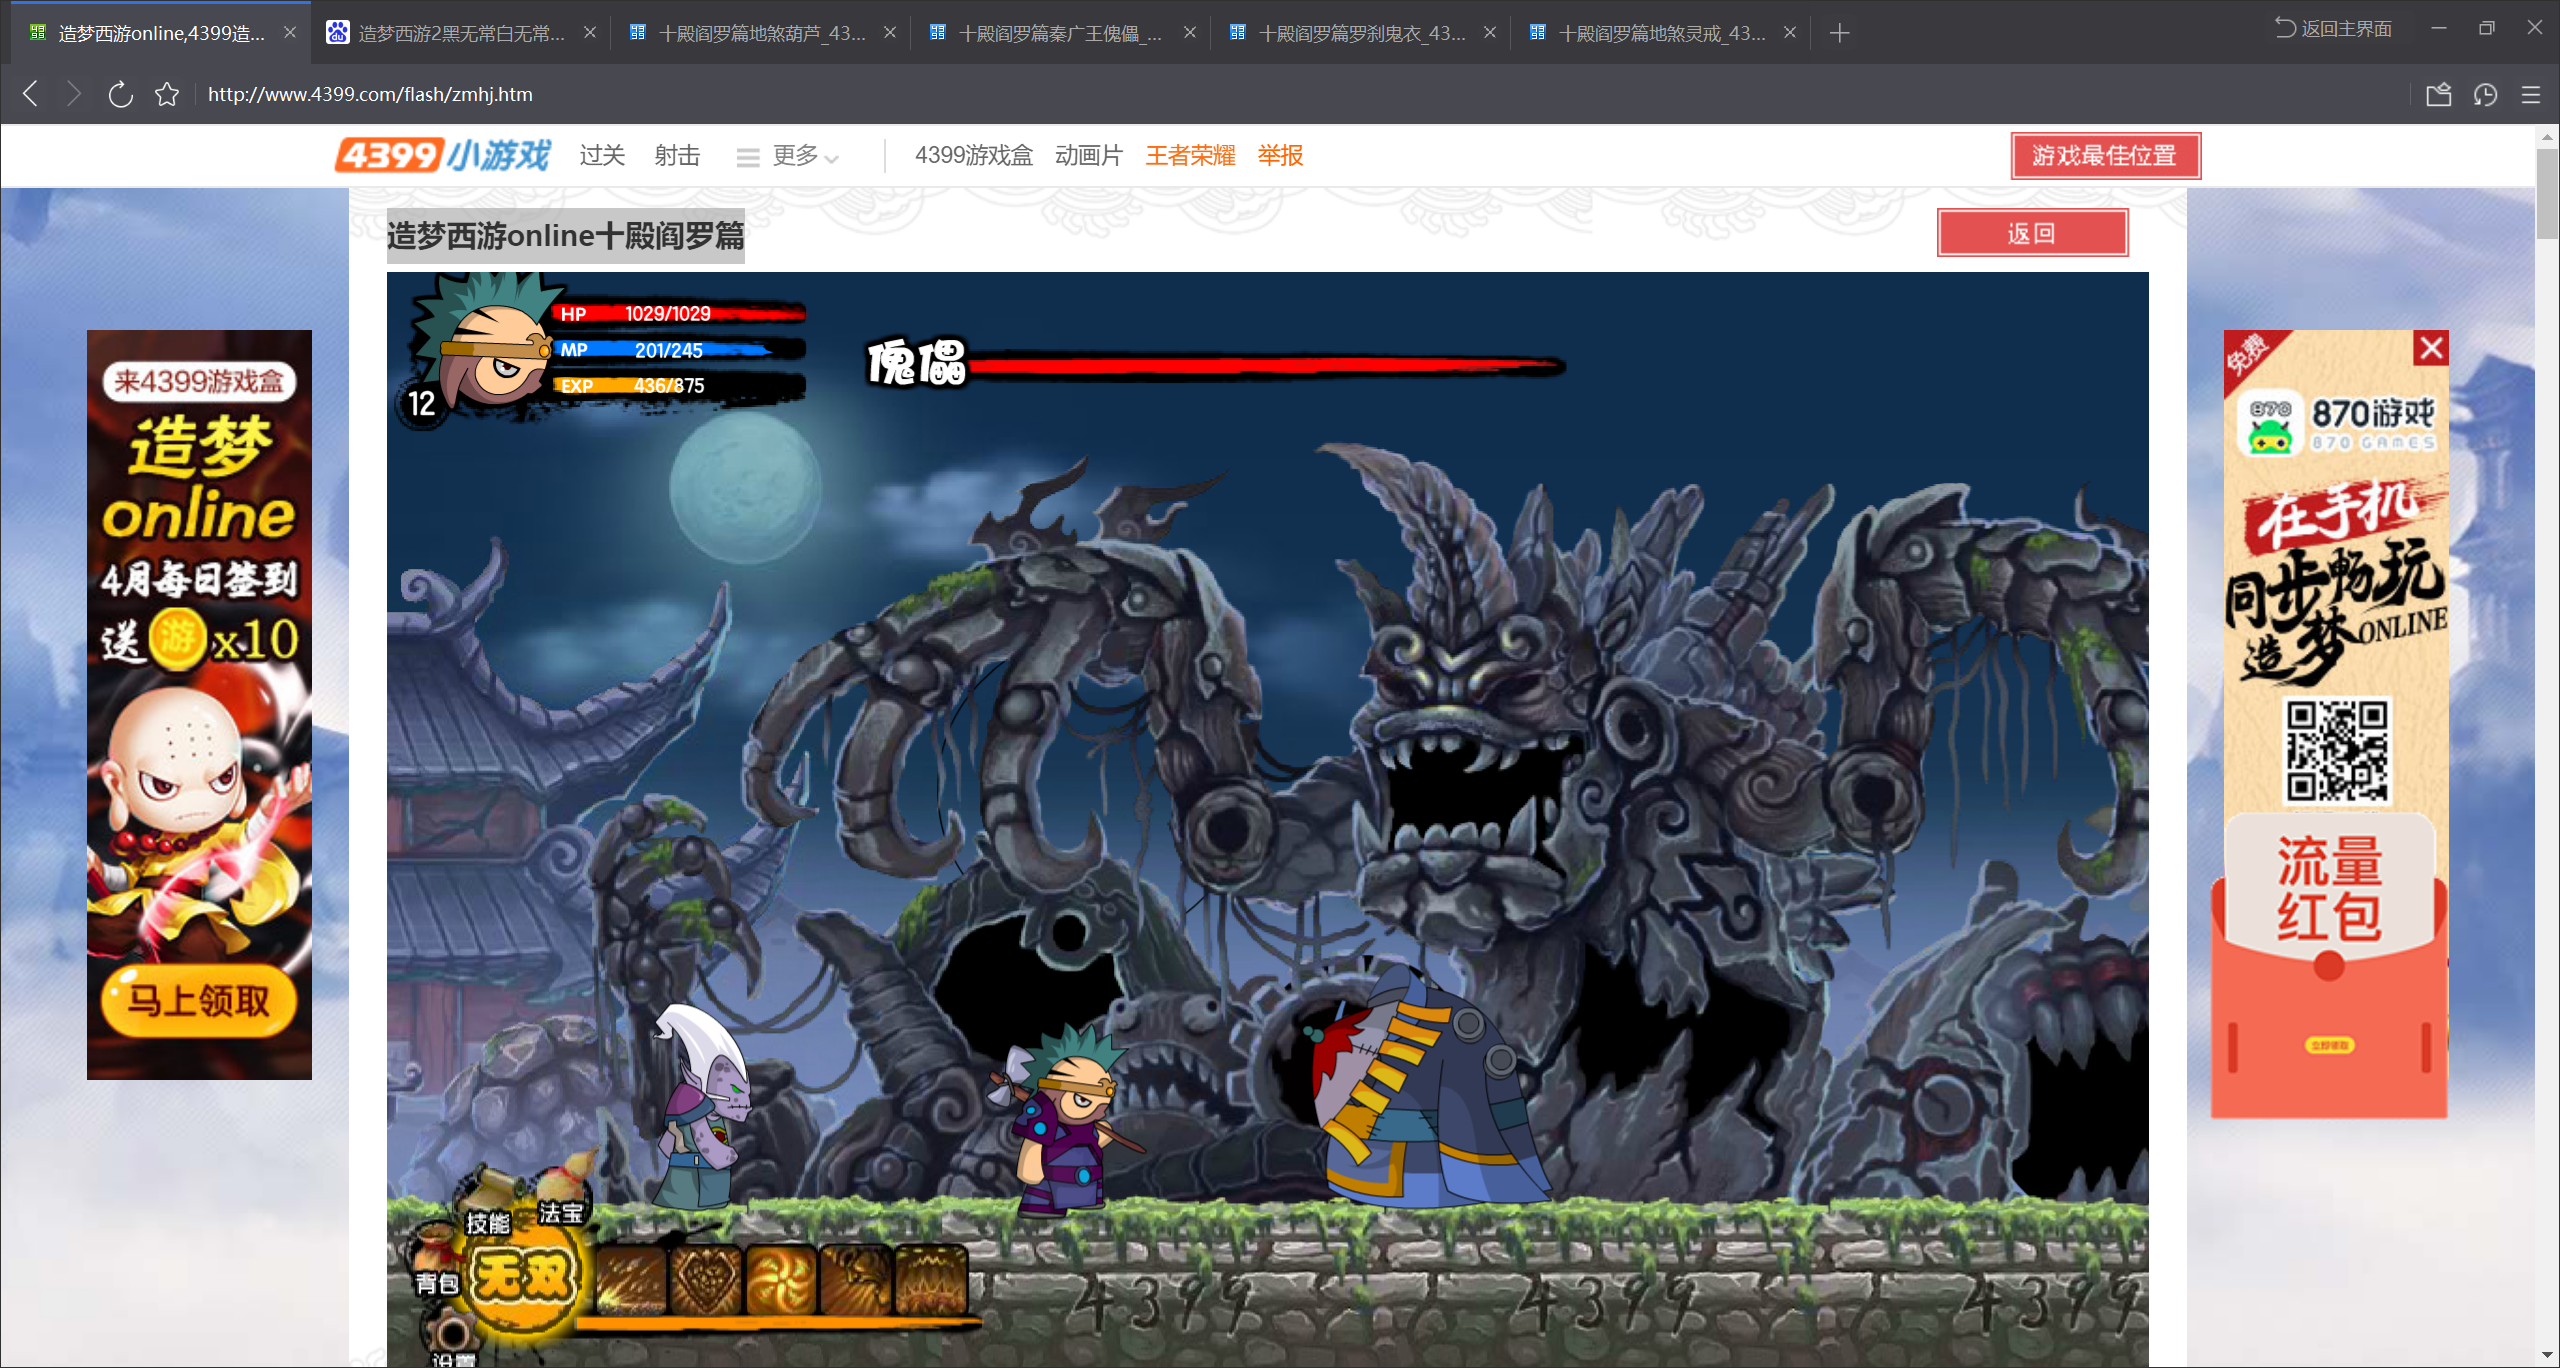This screenshot has height=1368, width=2560.
Task: Click the page vertical scrollbar thumb
Action: [x=2547, y=195]
